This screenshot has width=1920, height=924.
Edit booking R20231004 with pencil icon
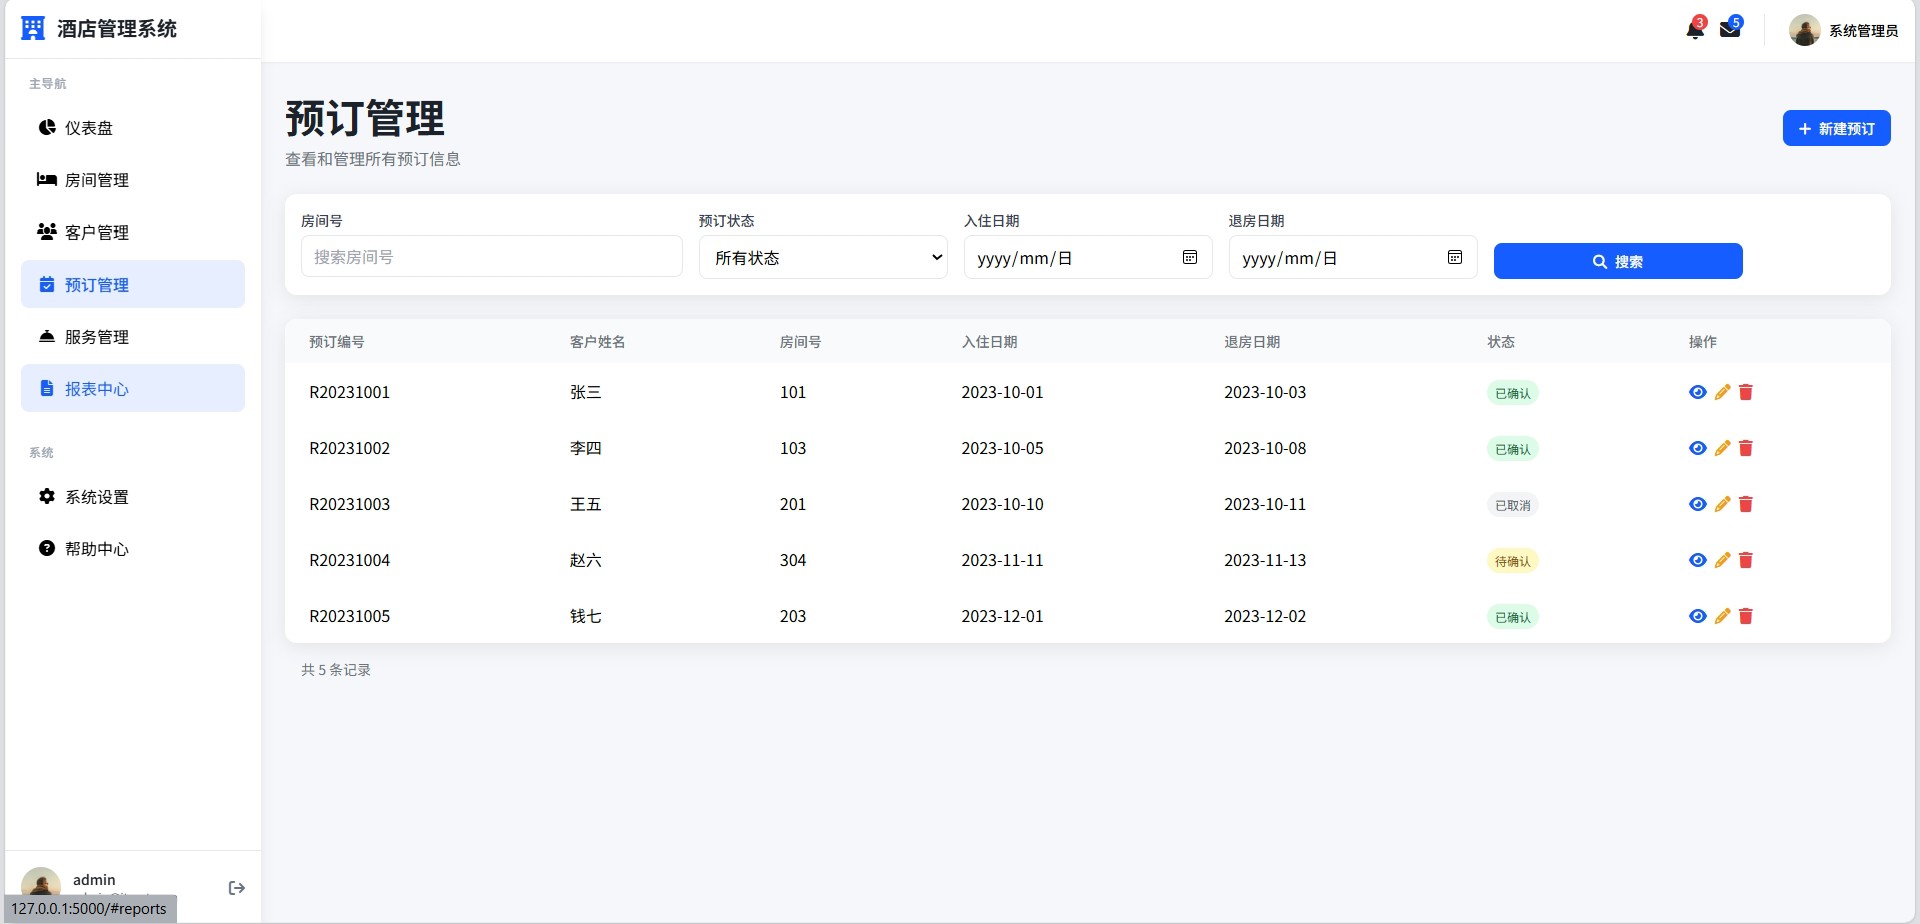coord(1722,560)
